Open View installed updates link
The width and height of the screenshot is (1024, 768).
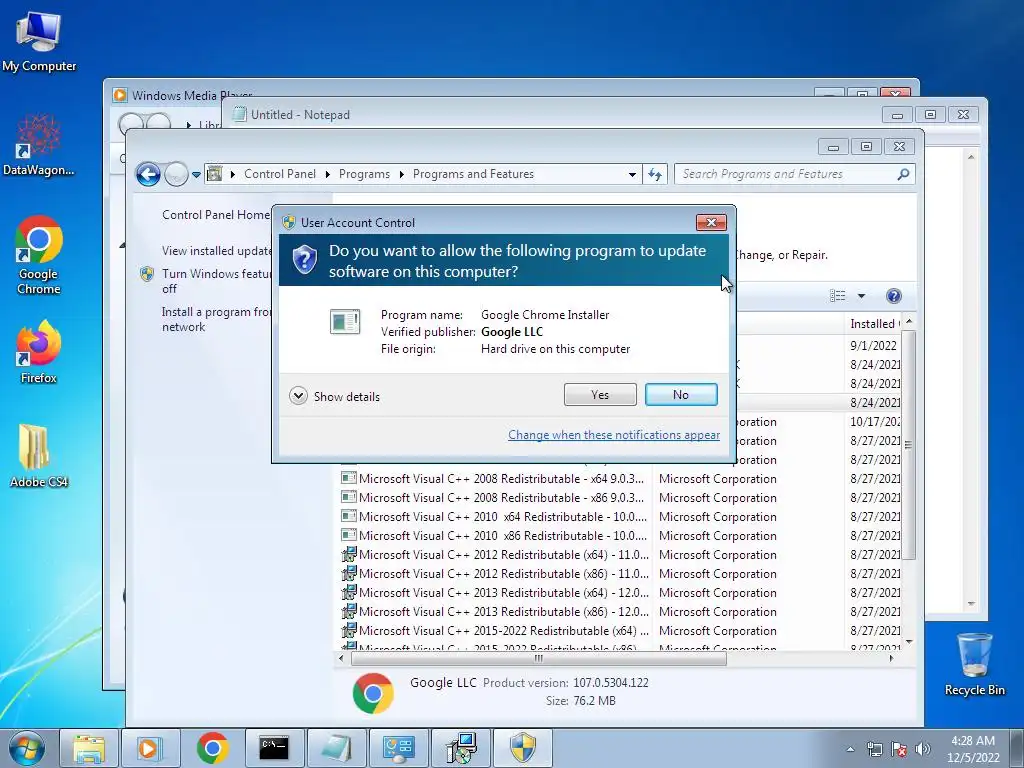pyautogui.click(x=217, y=251)
